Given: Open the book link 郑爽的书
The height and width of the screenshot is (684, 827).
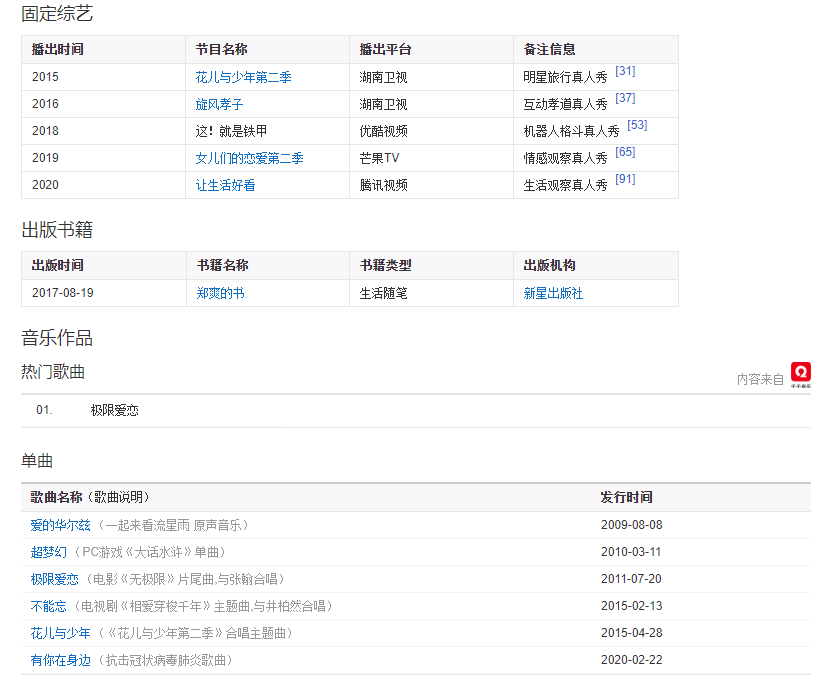Looking at the screenshot, I should pyautogui.click(x=220, y=293).
